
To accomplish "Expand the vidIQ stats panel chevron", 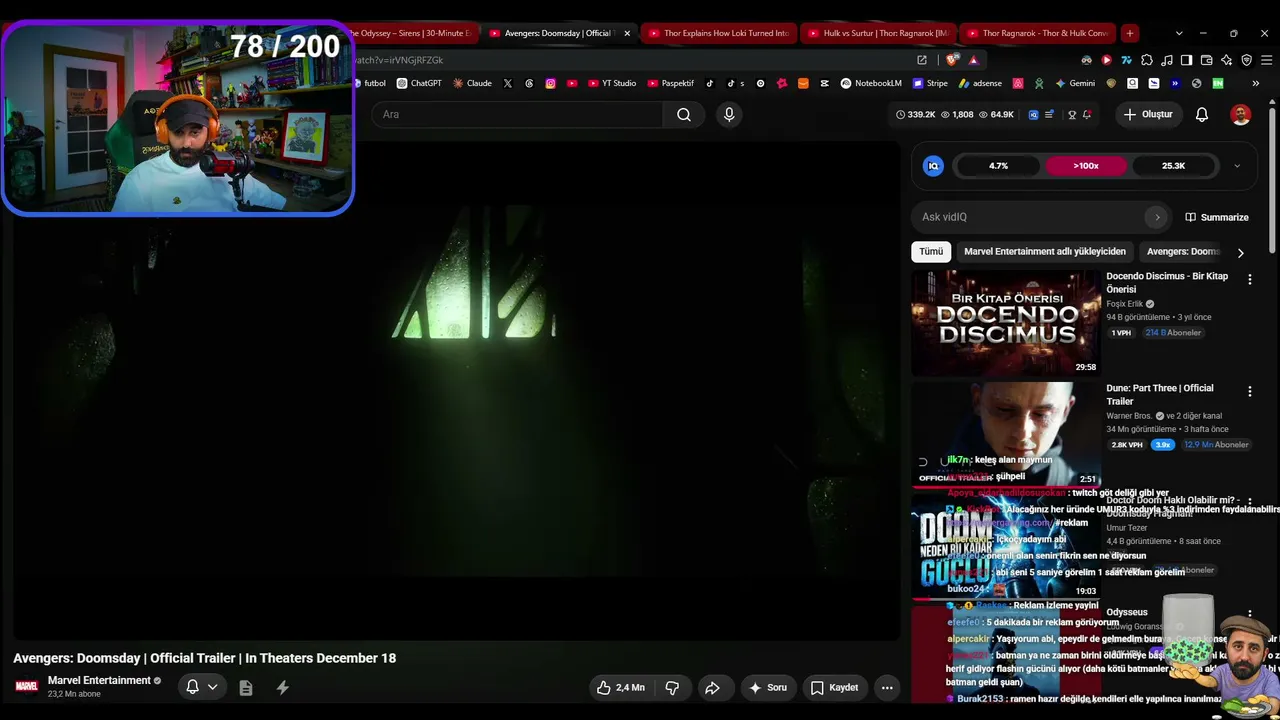I will tap(1237, 166).
